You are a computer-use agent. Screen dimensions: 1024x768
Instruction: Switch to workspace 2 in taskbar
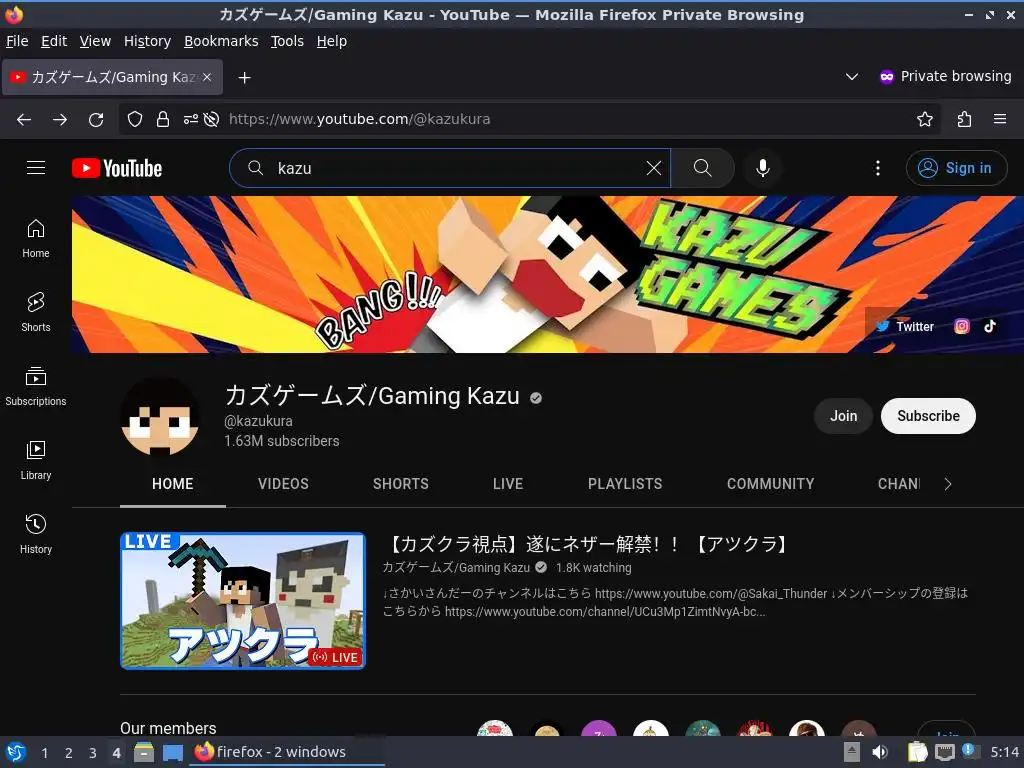pos(69,753)
